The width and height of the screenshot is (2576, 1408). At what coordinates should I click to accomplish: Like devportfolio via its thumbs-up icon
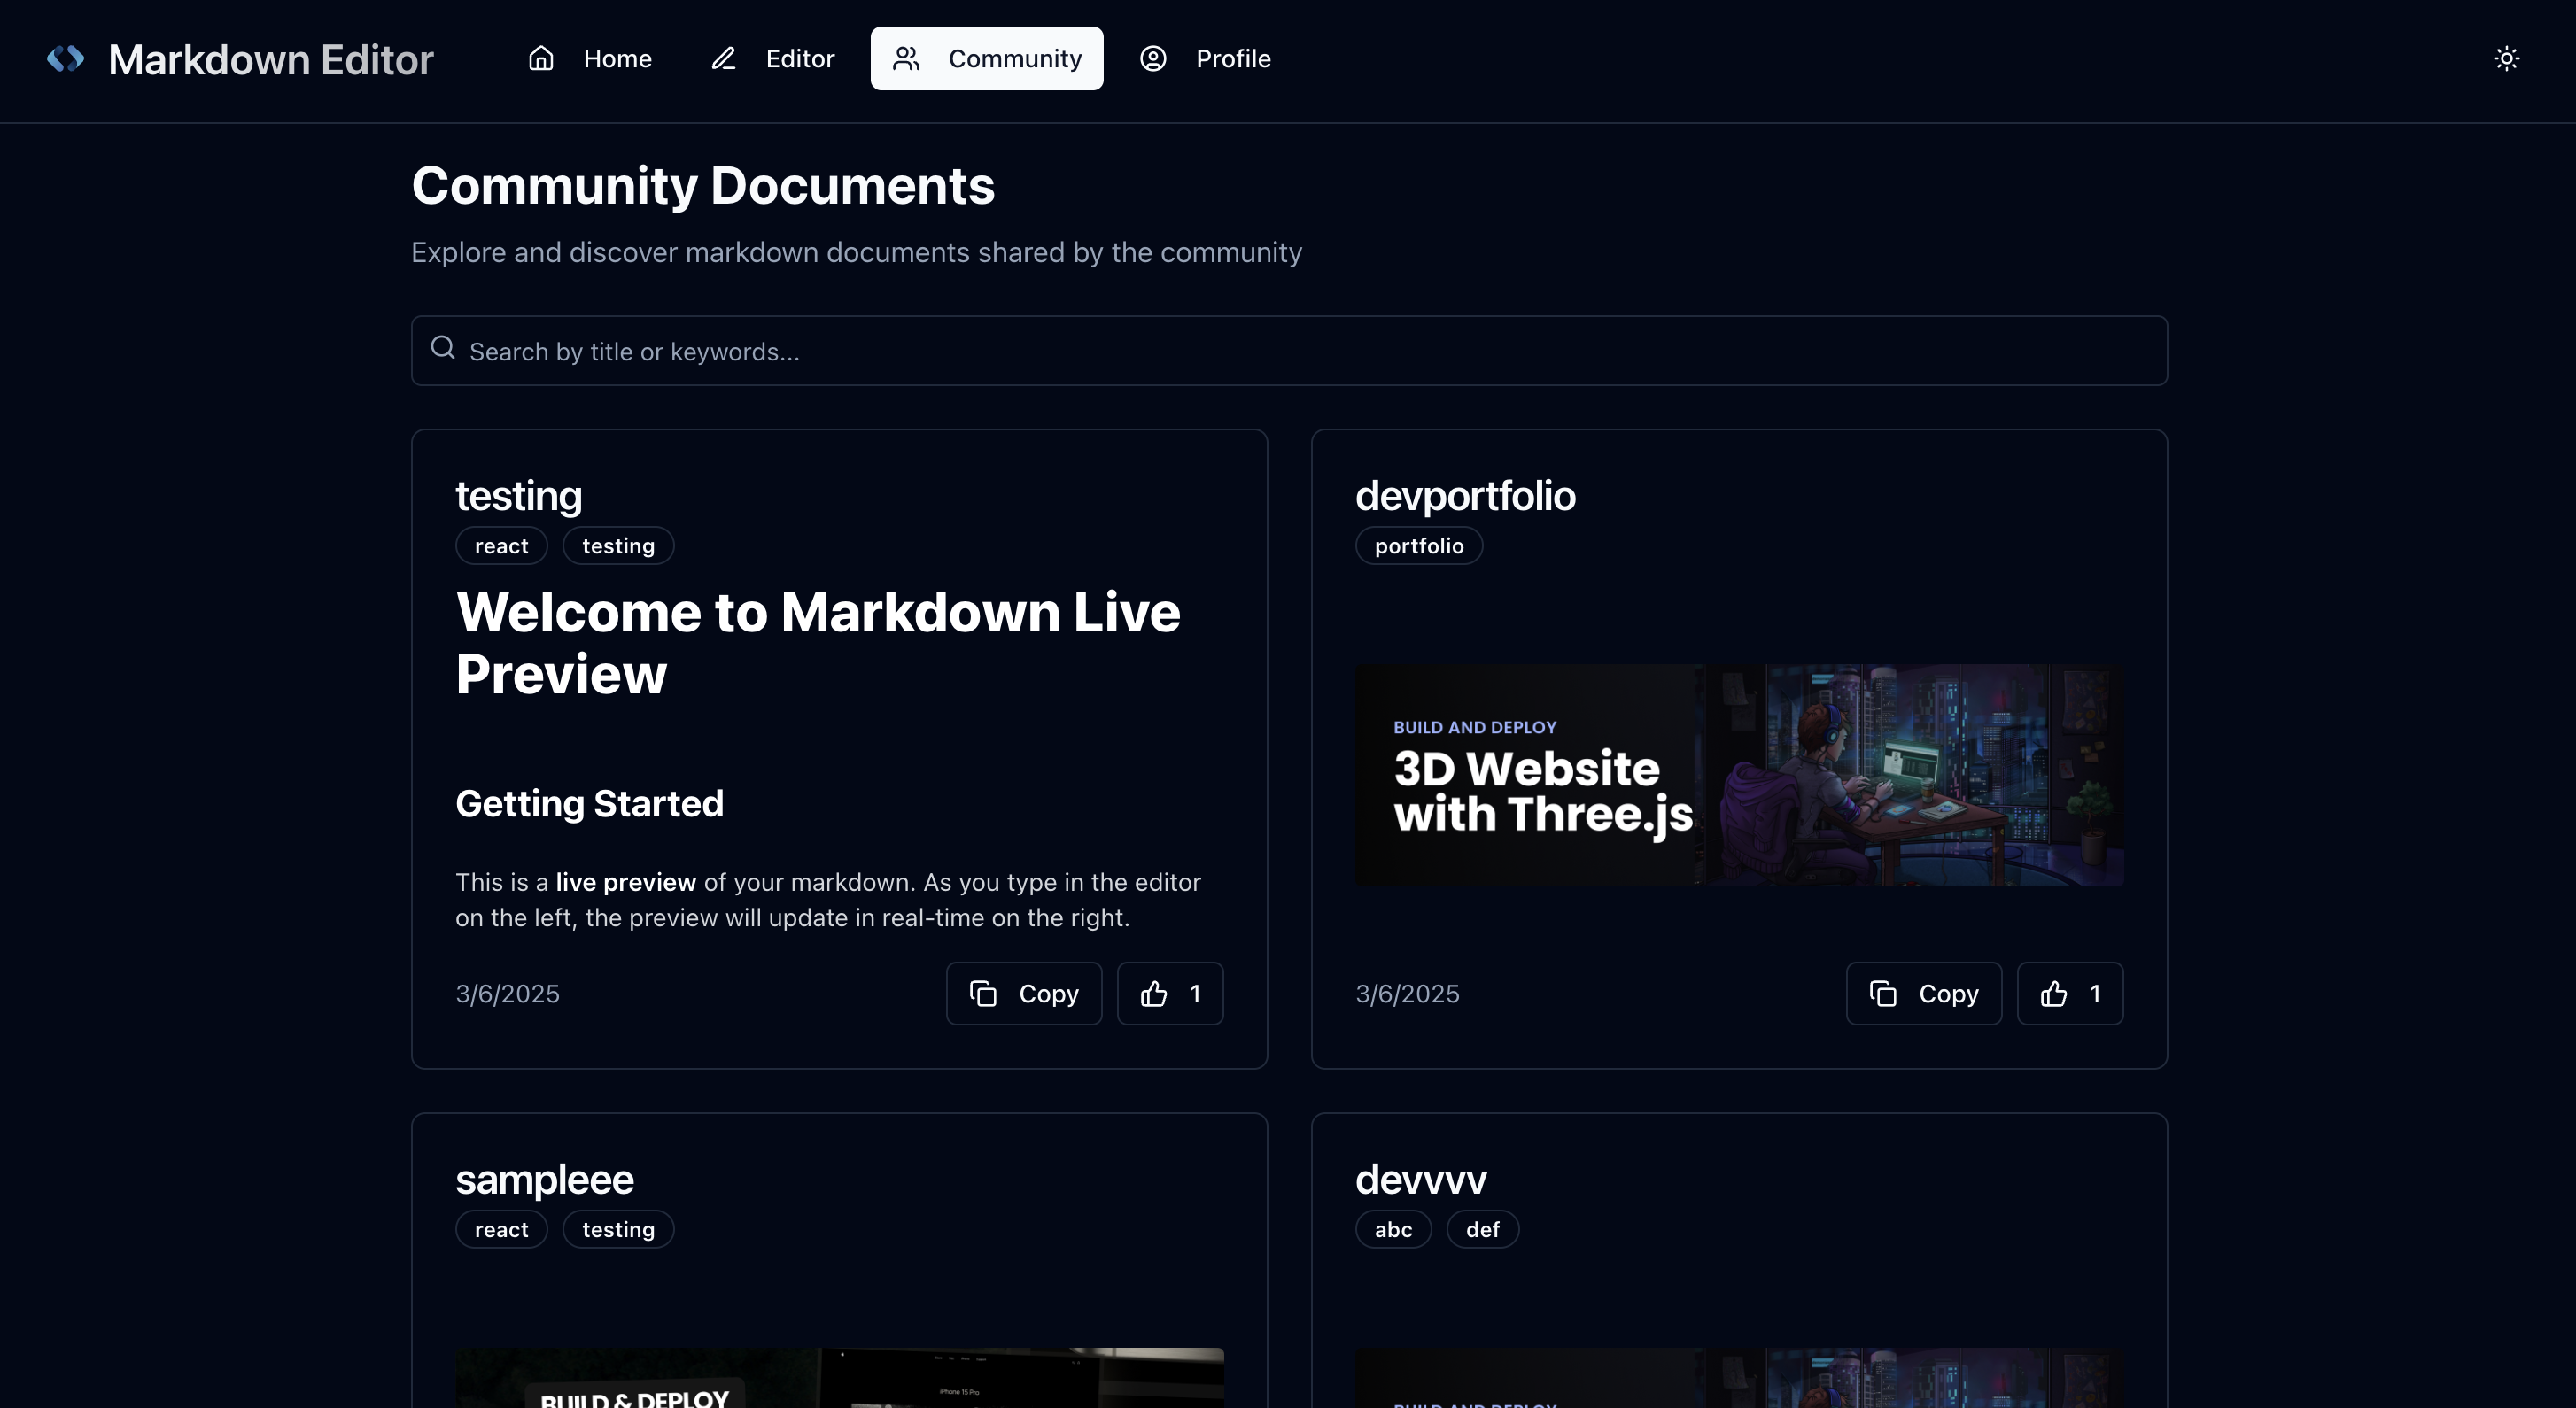click(2054, 994)
